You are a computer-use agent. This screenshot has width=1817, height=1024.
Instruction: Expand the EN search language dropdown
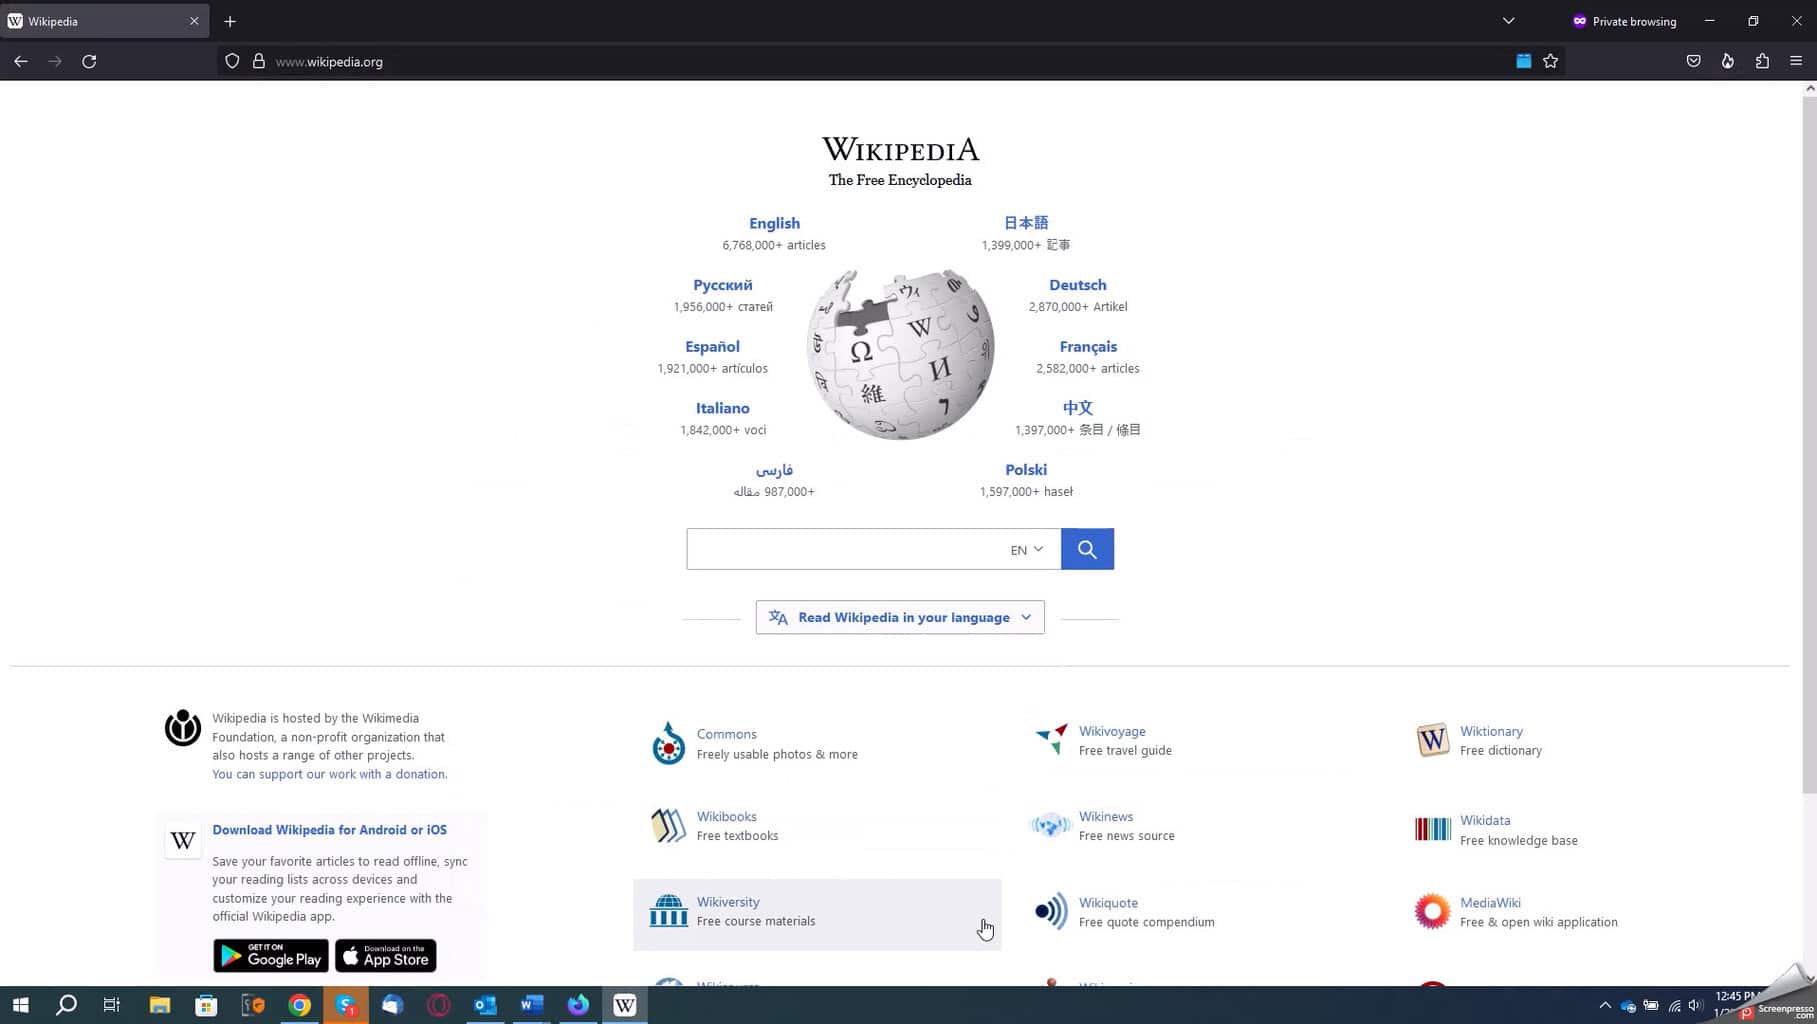1026,549
